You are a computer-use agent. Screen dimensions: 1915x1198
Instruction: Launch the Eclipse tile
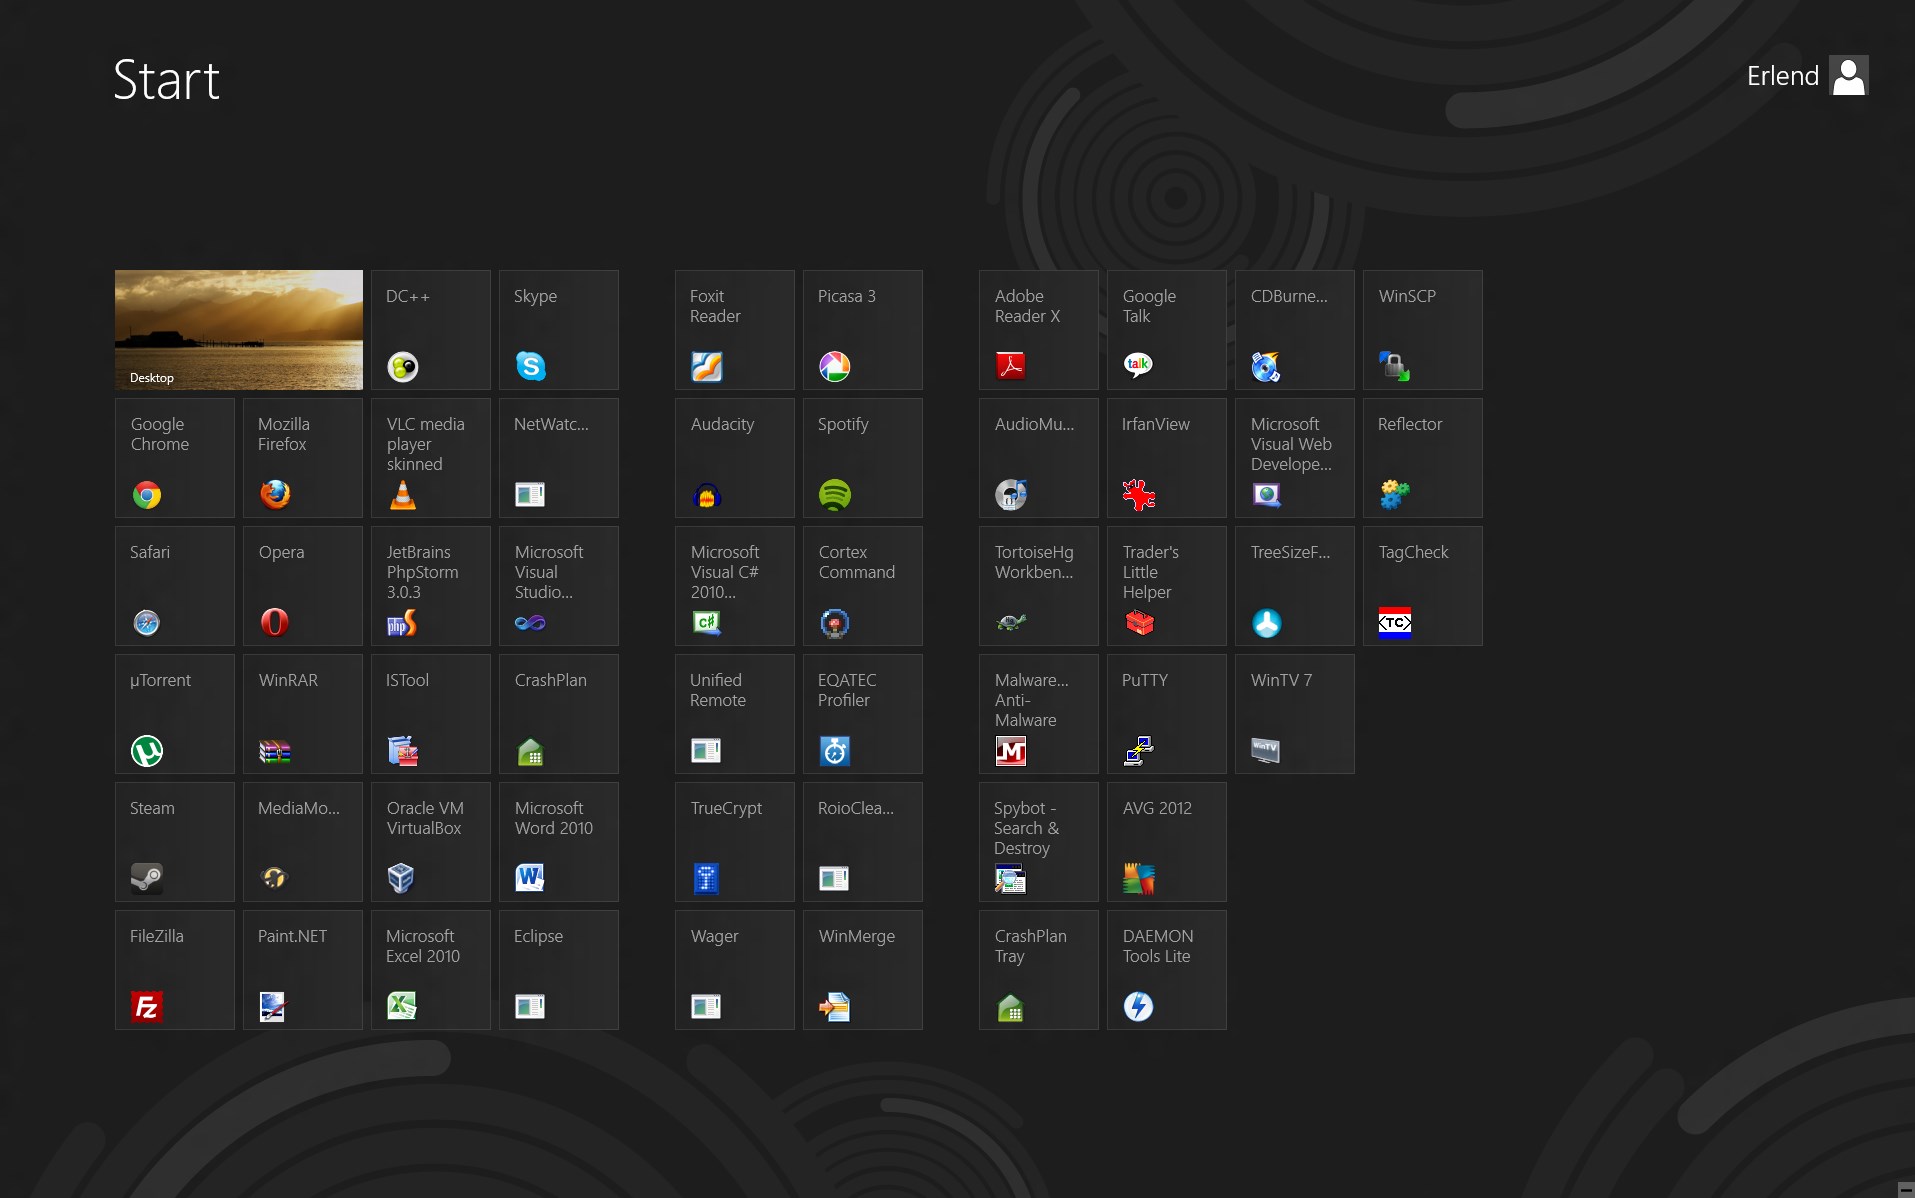(559, 970)
